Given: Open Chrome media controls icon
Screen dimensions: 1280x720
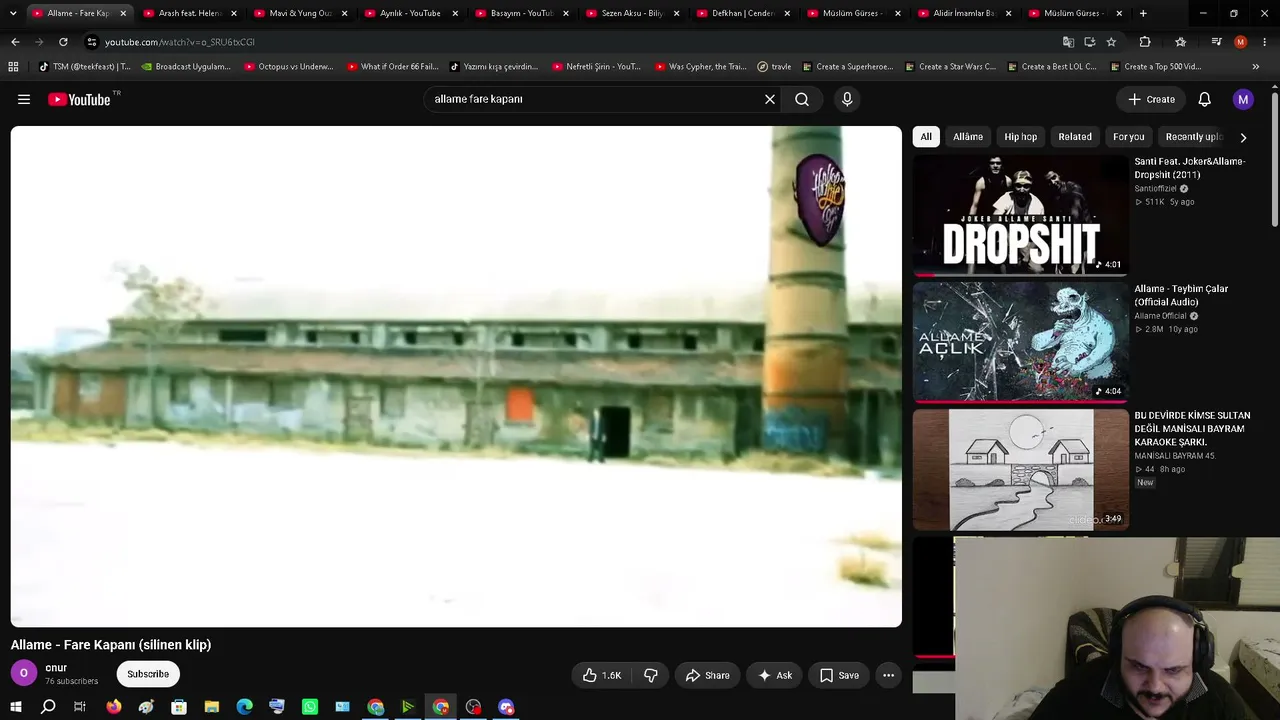Looking at the screenshot, I should [1216, 42].
